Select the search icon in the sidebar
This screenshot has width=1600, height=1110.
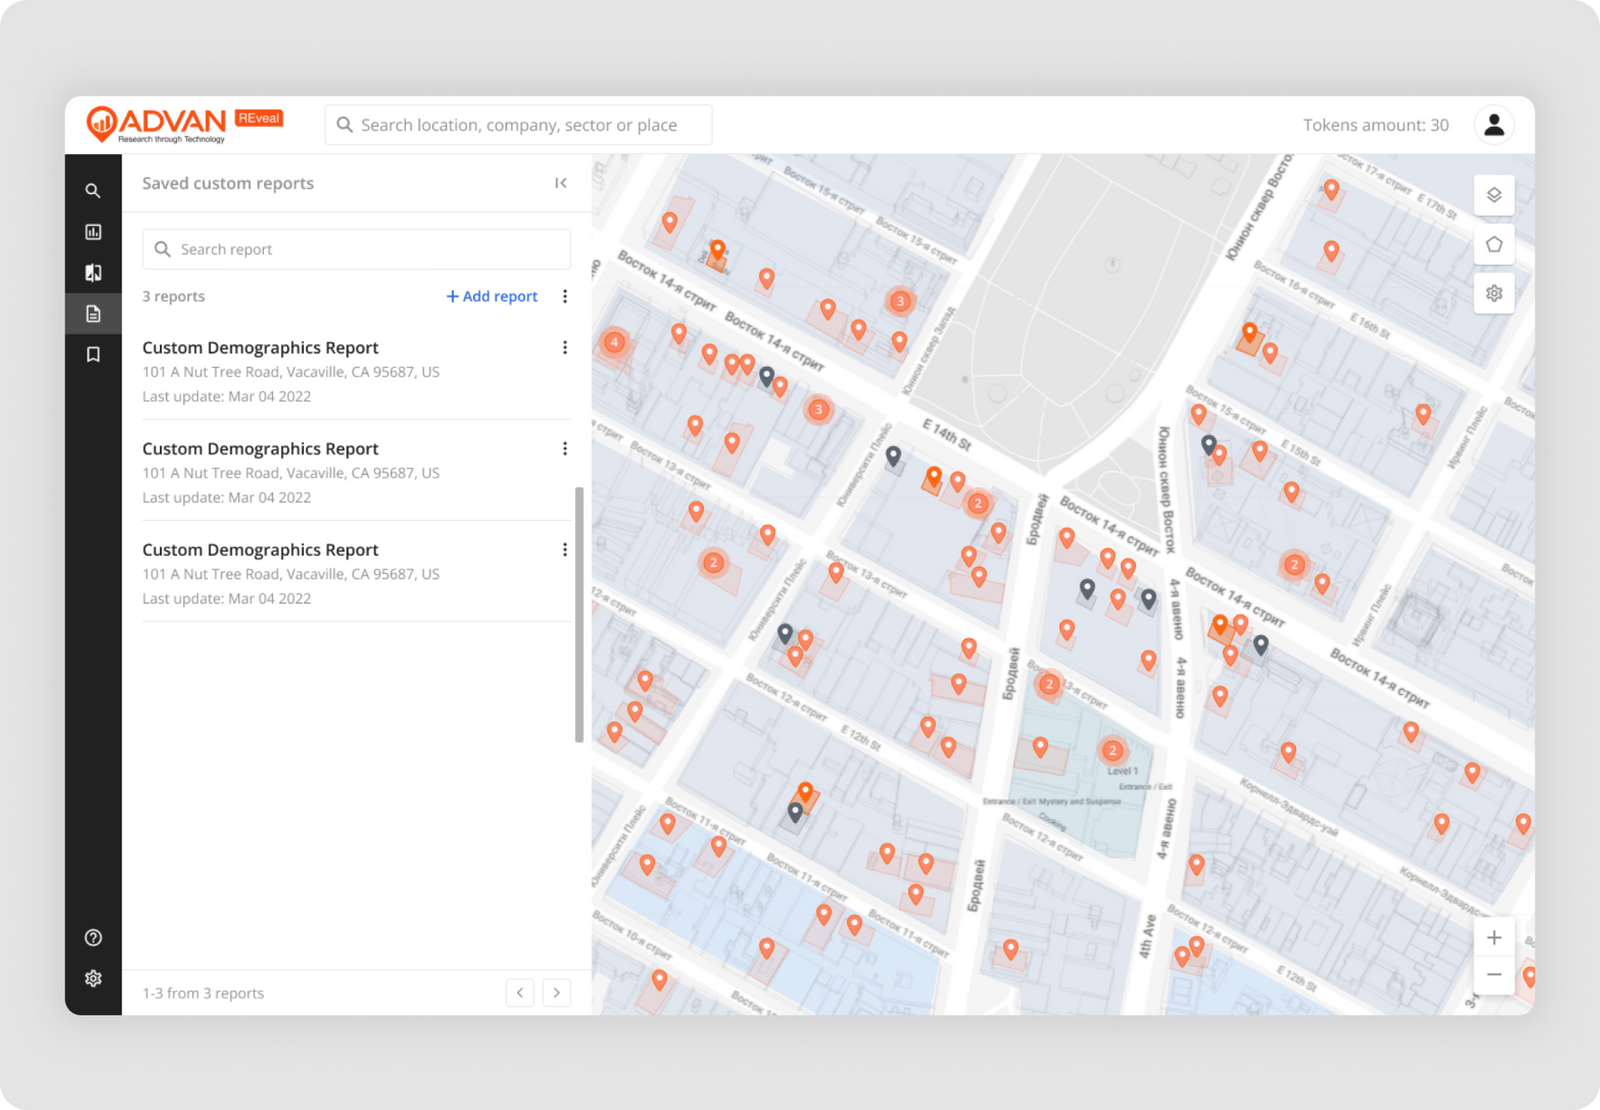(x=93, y=190)
